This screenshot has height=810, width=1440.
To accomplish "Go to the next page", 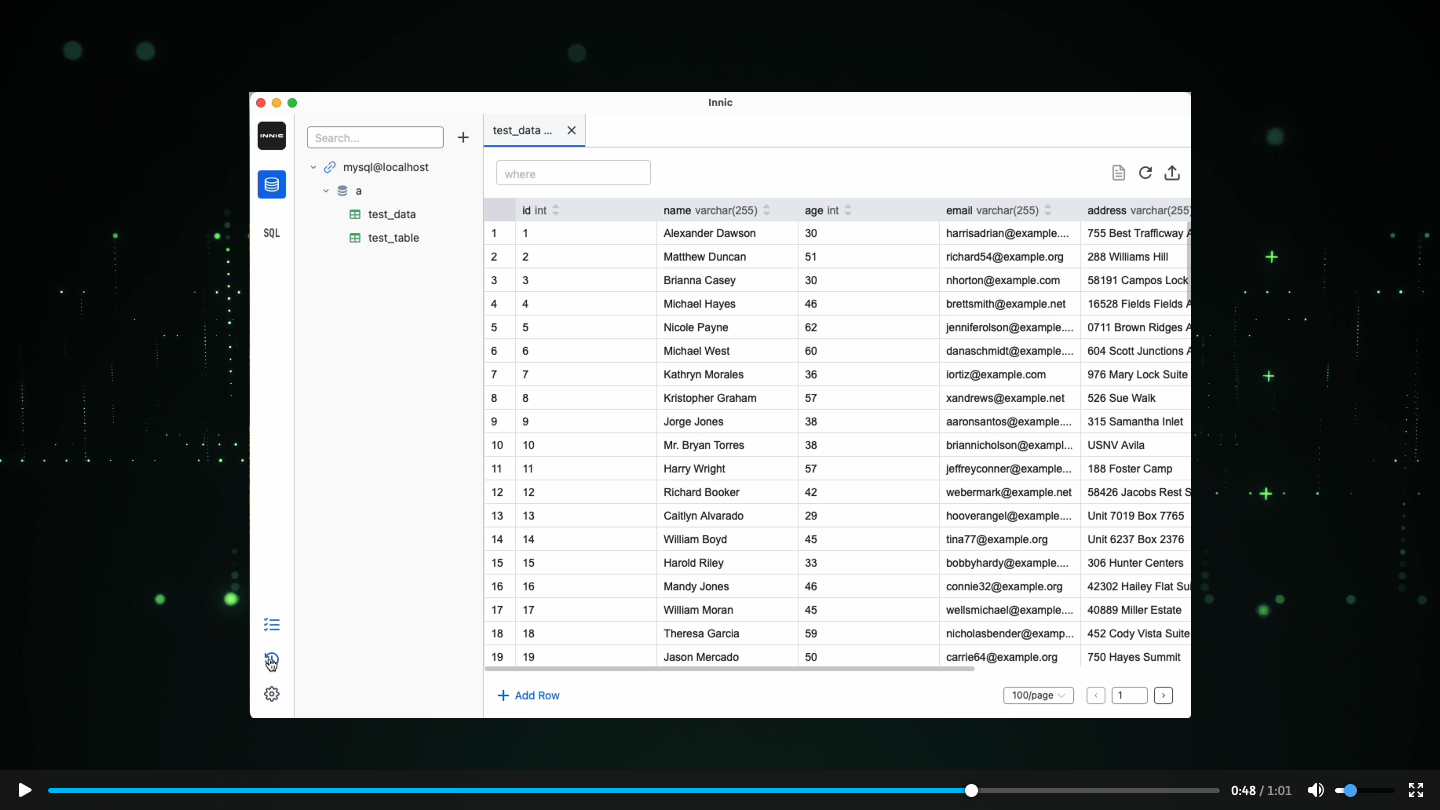I will [x=1163, y=695].
